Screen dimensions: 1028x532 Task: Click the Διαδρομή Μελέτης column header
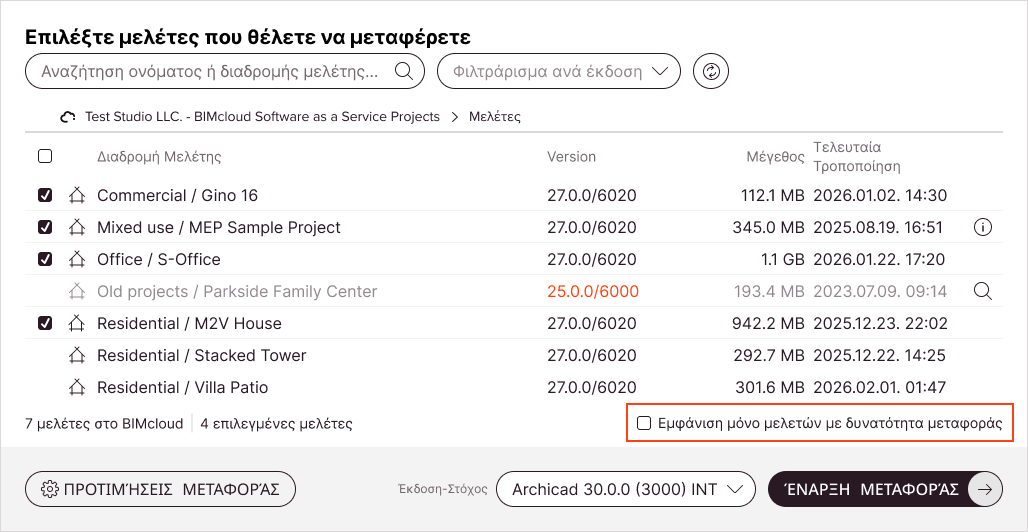(159, 157)
